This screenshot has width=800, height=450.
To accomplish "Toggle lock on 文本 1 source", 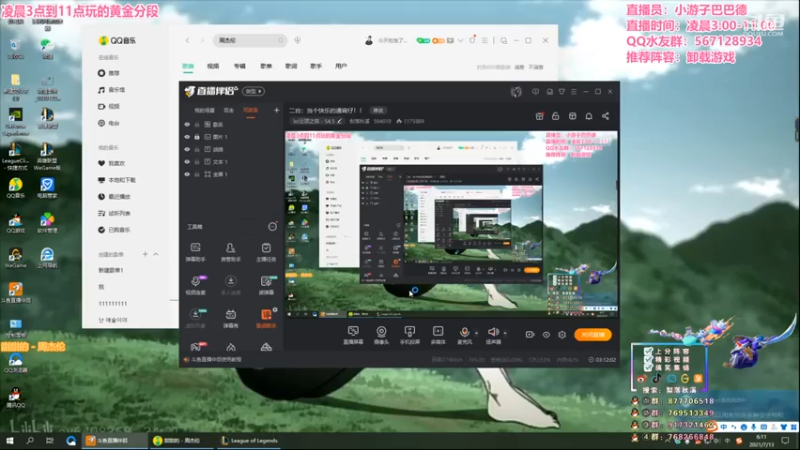I will click(197, 162).
